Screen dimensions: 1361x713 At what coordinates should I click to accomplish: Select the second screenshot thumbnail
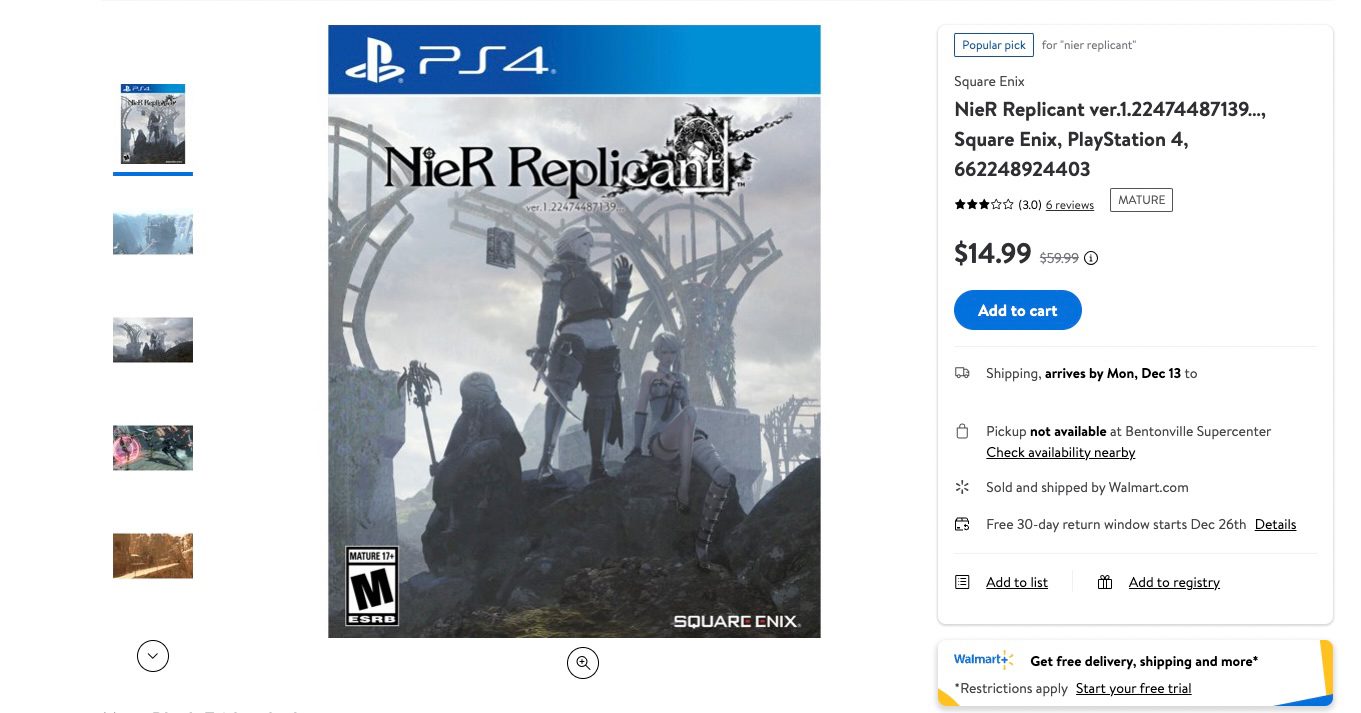click(x=153, y=233)
